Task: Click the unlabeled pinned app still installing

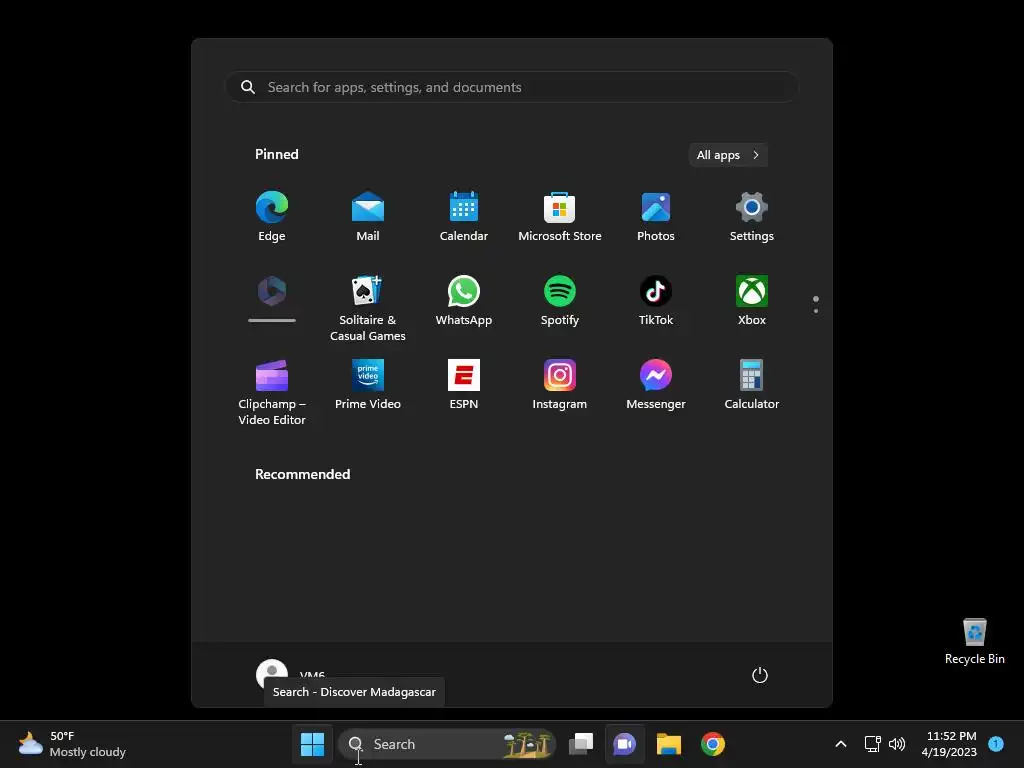Action: [272, 299]
